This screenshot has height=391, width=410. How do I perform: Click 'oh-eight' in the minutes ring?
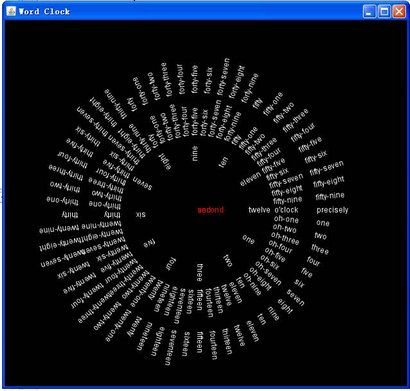pos(261,279)
